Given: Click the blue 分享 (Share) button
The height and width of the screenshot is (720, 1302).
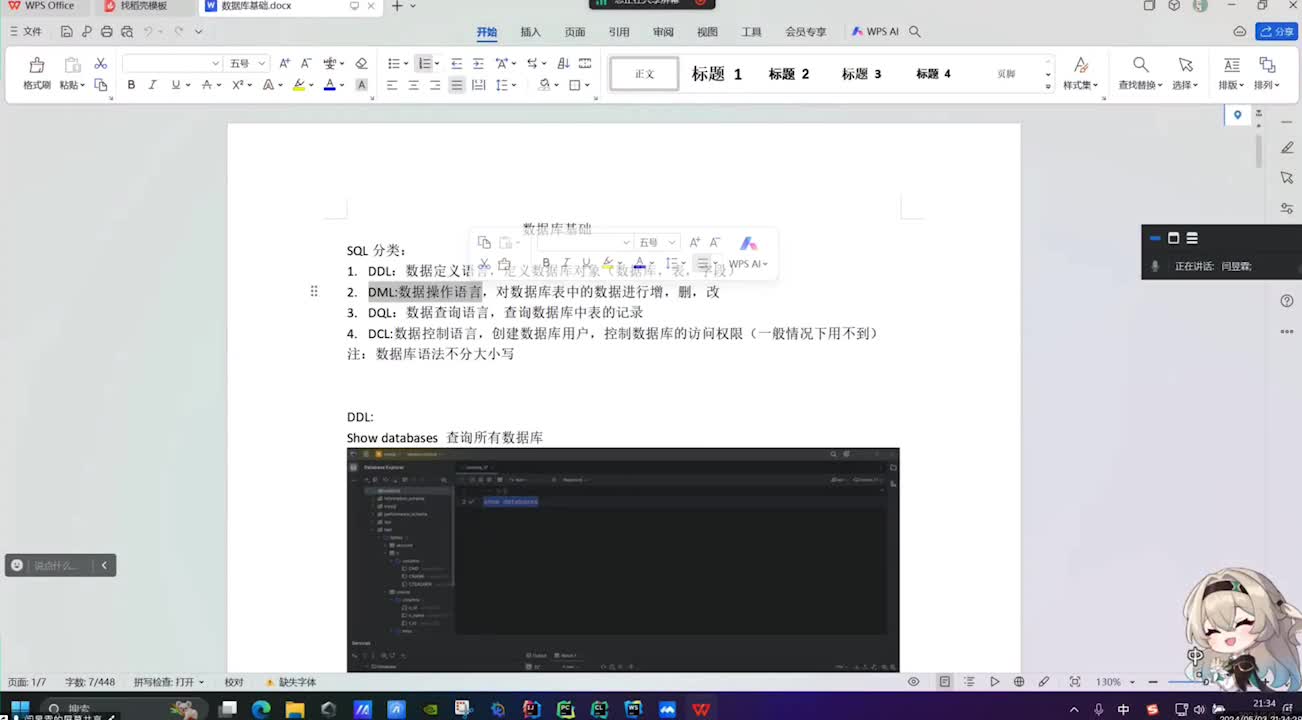Looking at the screenshot, I should click(x=1277, y=32).
